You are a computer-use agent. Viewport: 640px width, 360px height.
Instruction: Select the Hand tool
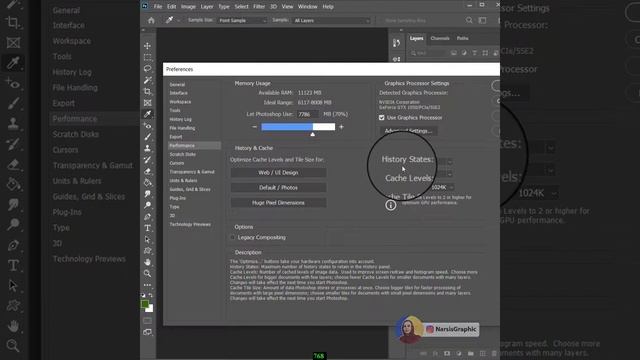147,262
